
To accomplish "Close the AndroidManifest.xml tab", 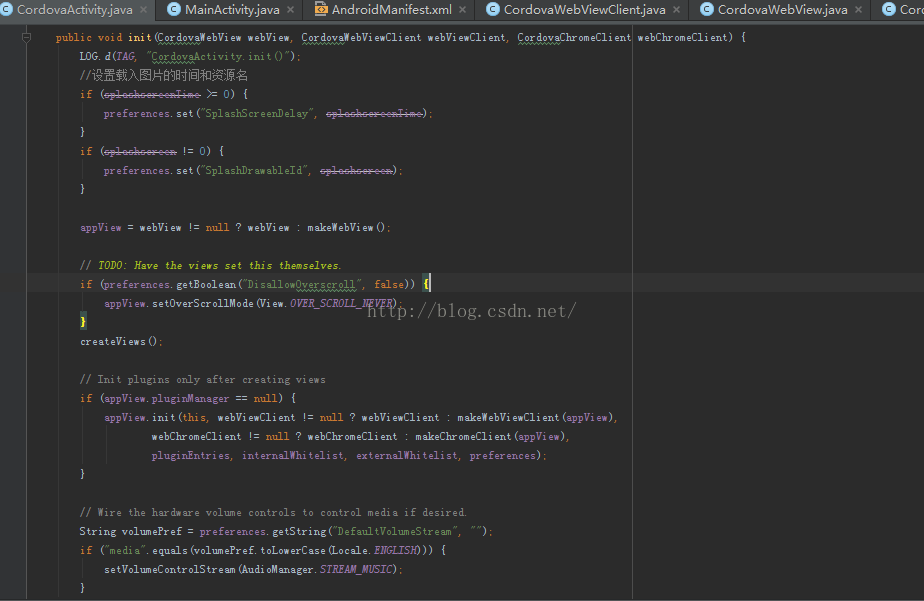I will [x=463, y=10].
